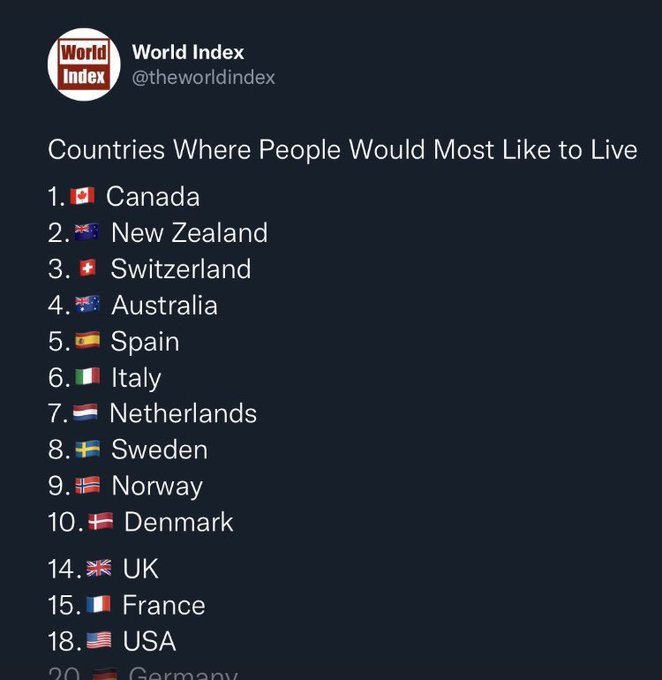Click the Spain flag emoji
662x680 pixels.
coord(87,341)
